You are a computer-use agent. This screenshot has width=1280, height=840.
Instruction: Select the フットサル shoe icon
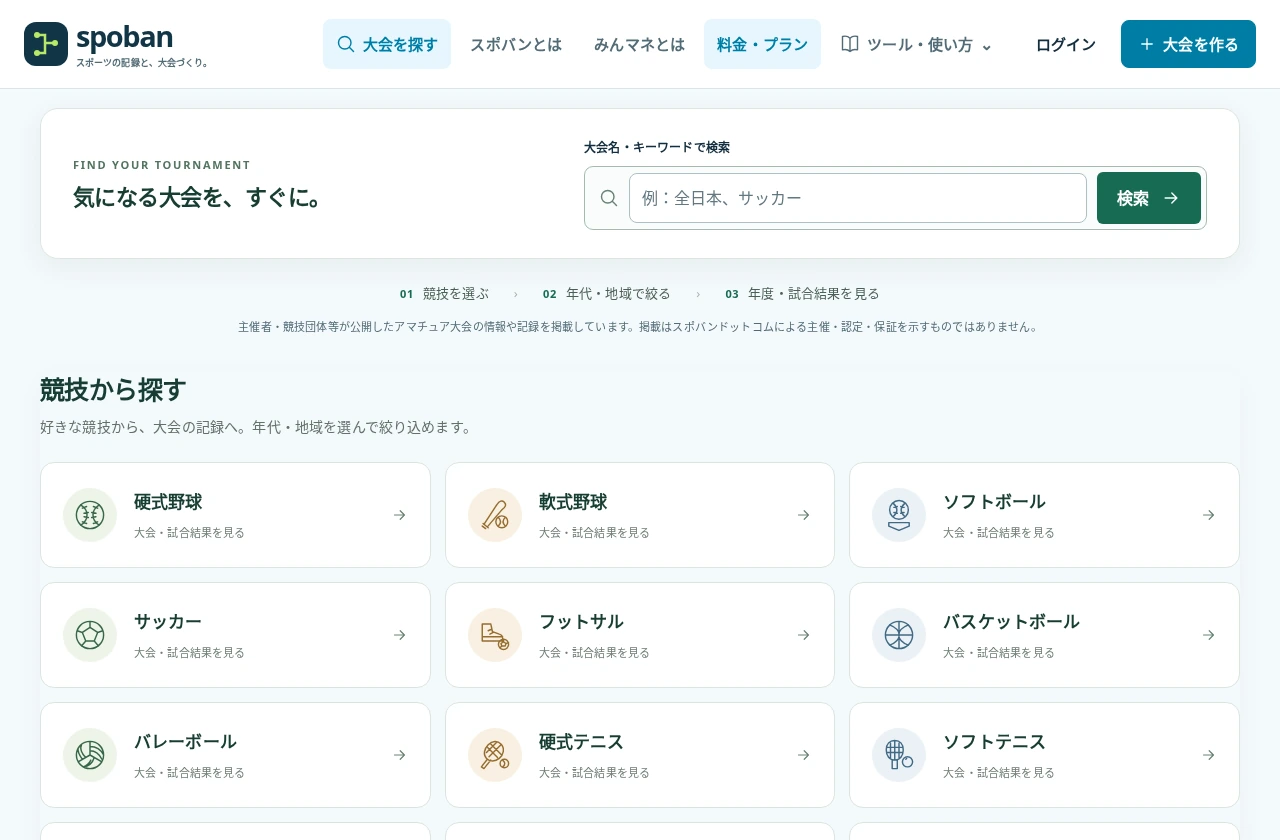click(495, 635)
